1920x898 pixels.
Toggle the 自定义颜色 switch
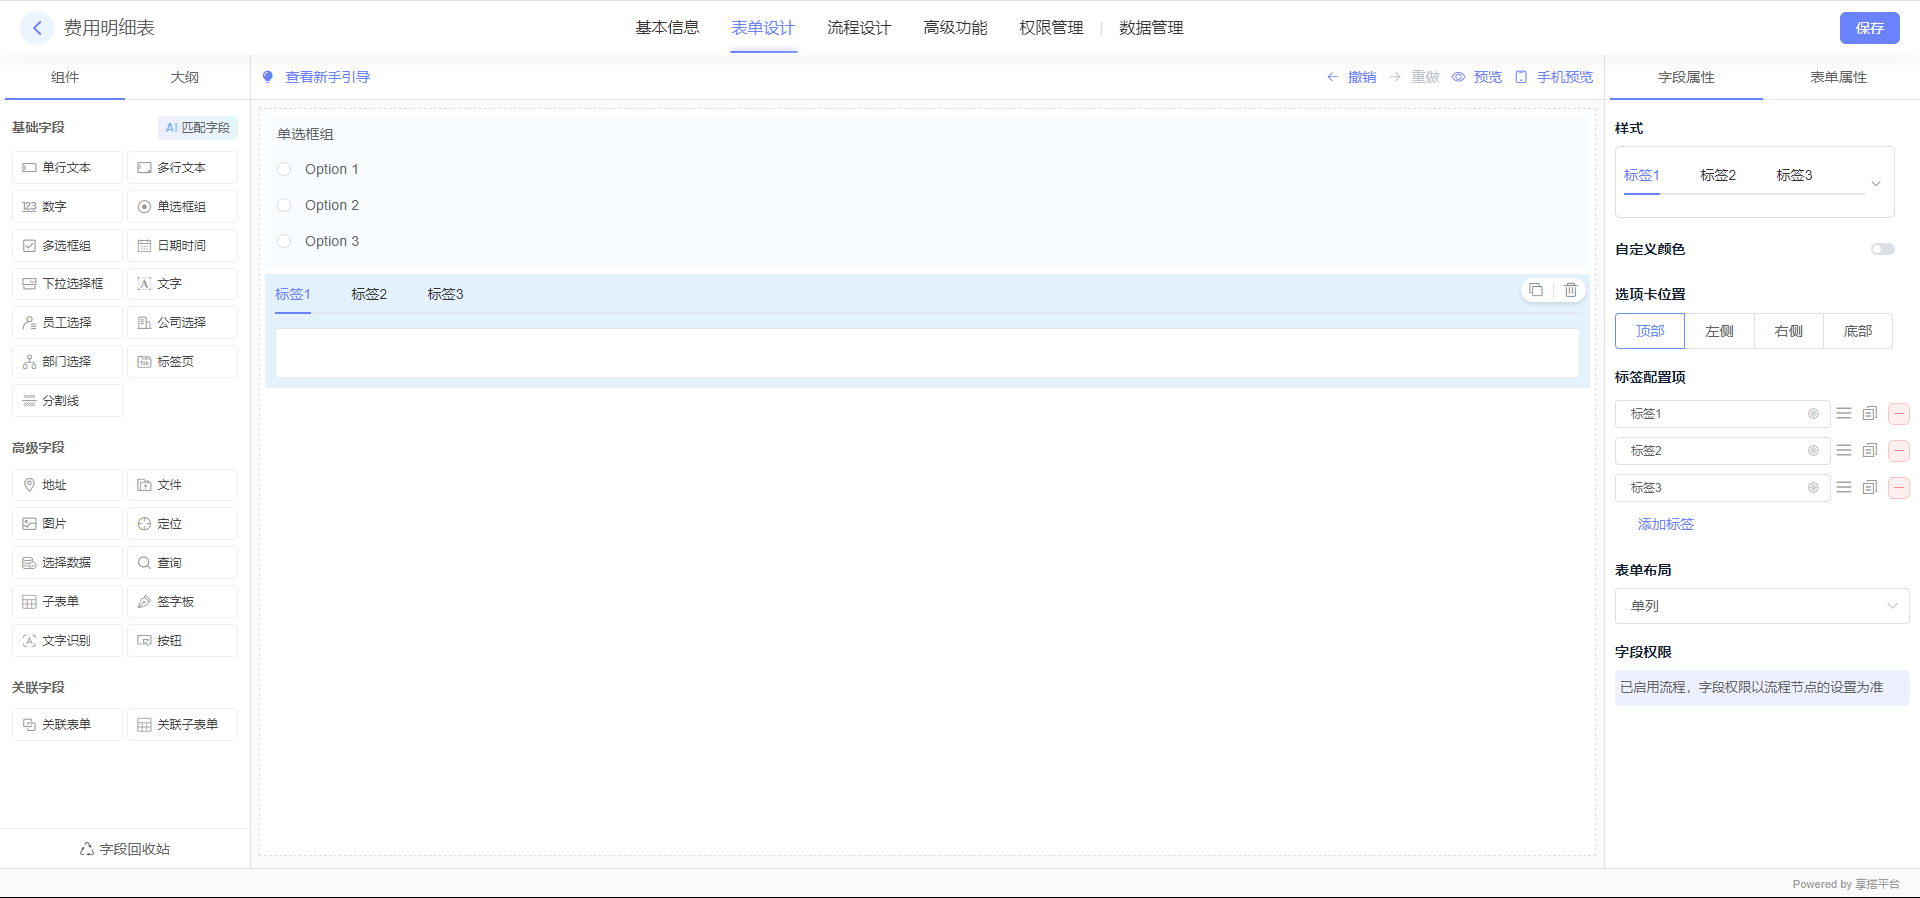click(1882, 249)
